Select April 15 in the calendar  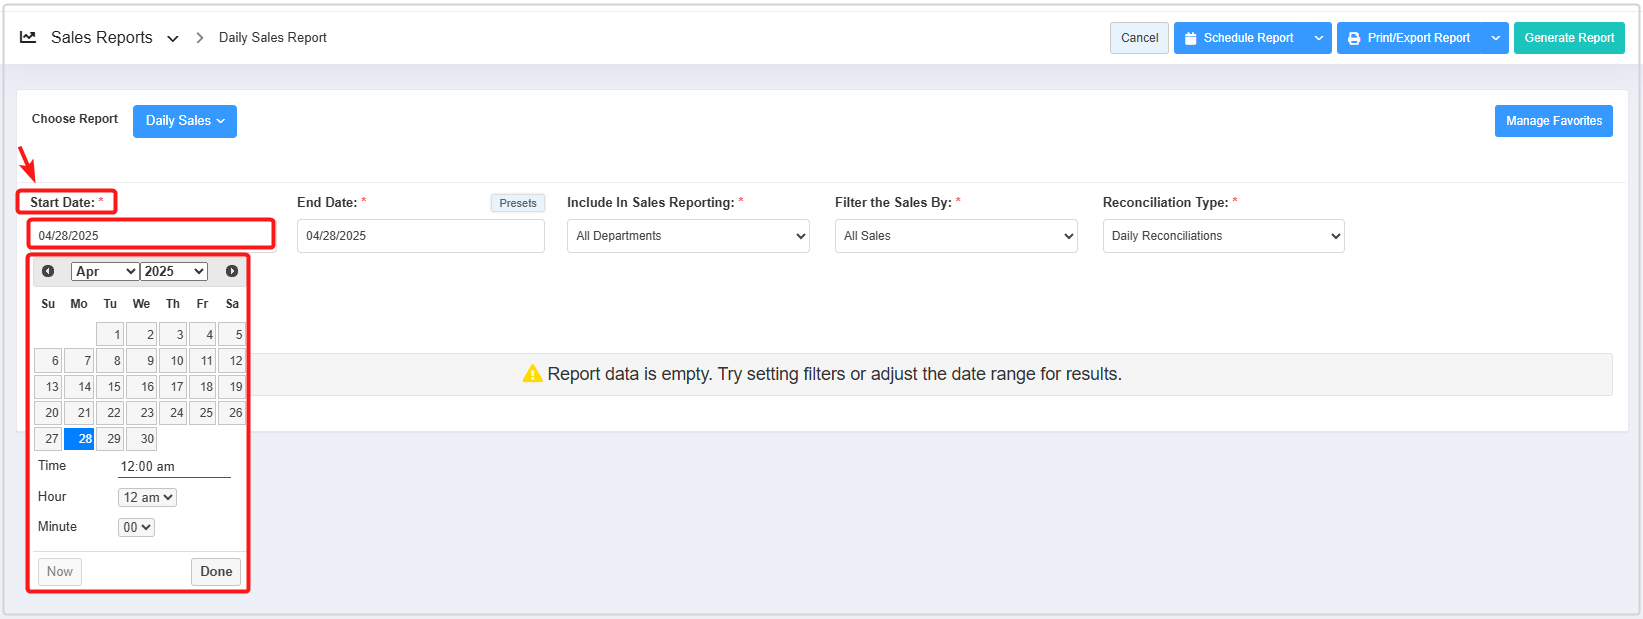(110, 387)
